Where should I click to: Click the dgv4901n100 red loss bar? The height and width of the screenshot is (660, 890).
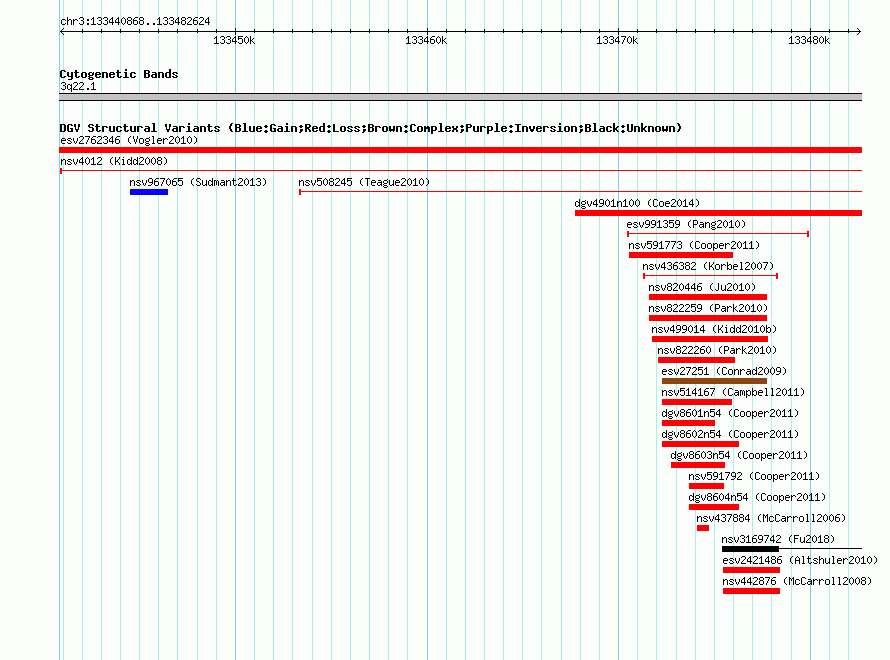click(719, 213)
